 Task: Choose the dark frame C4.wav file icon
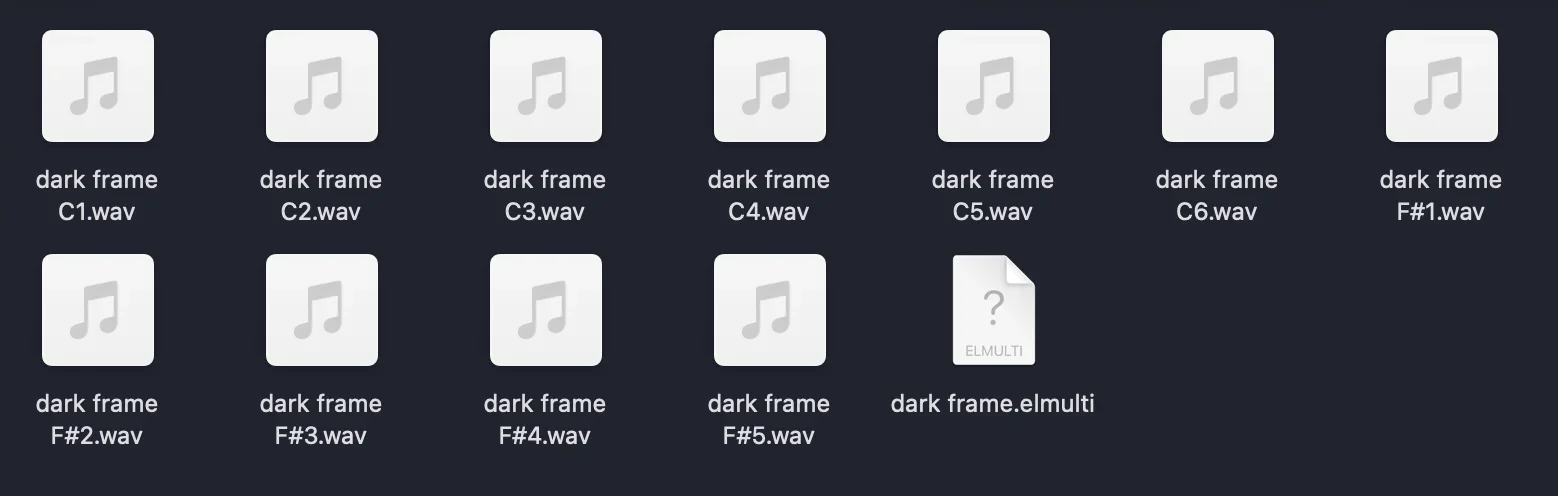point(769,86)
